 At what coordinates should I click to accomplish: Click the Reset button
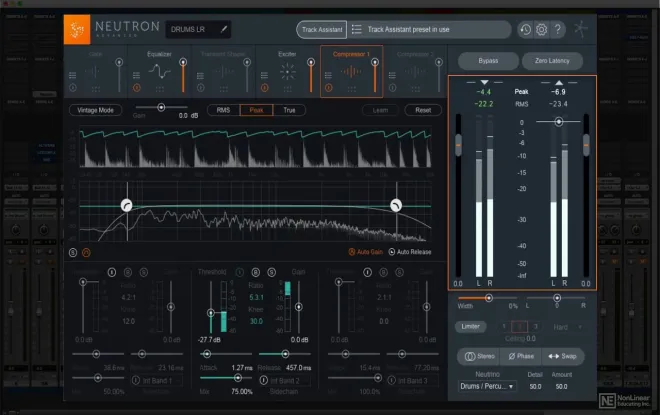[423, 110]
